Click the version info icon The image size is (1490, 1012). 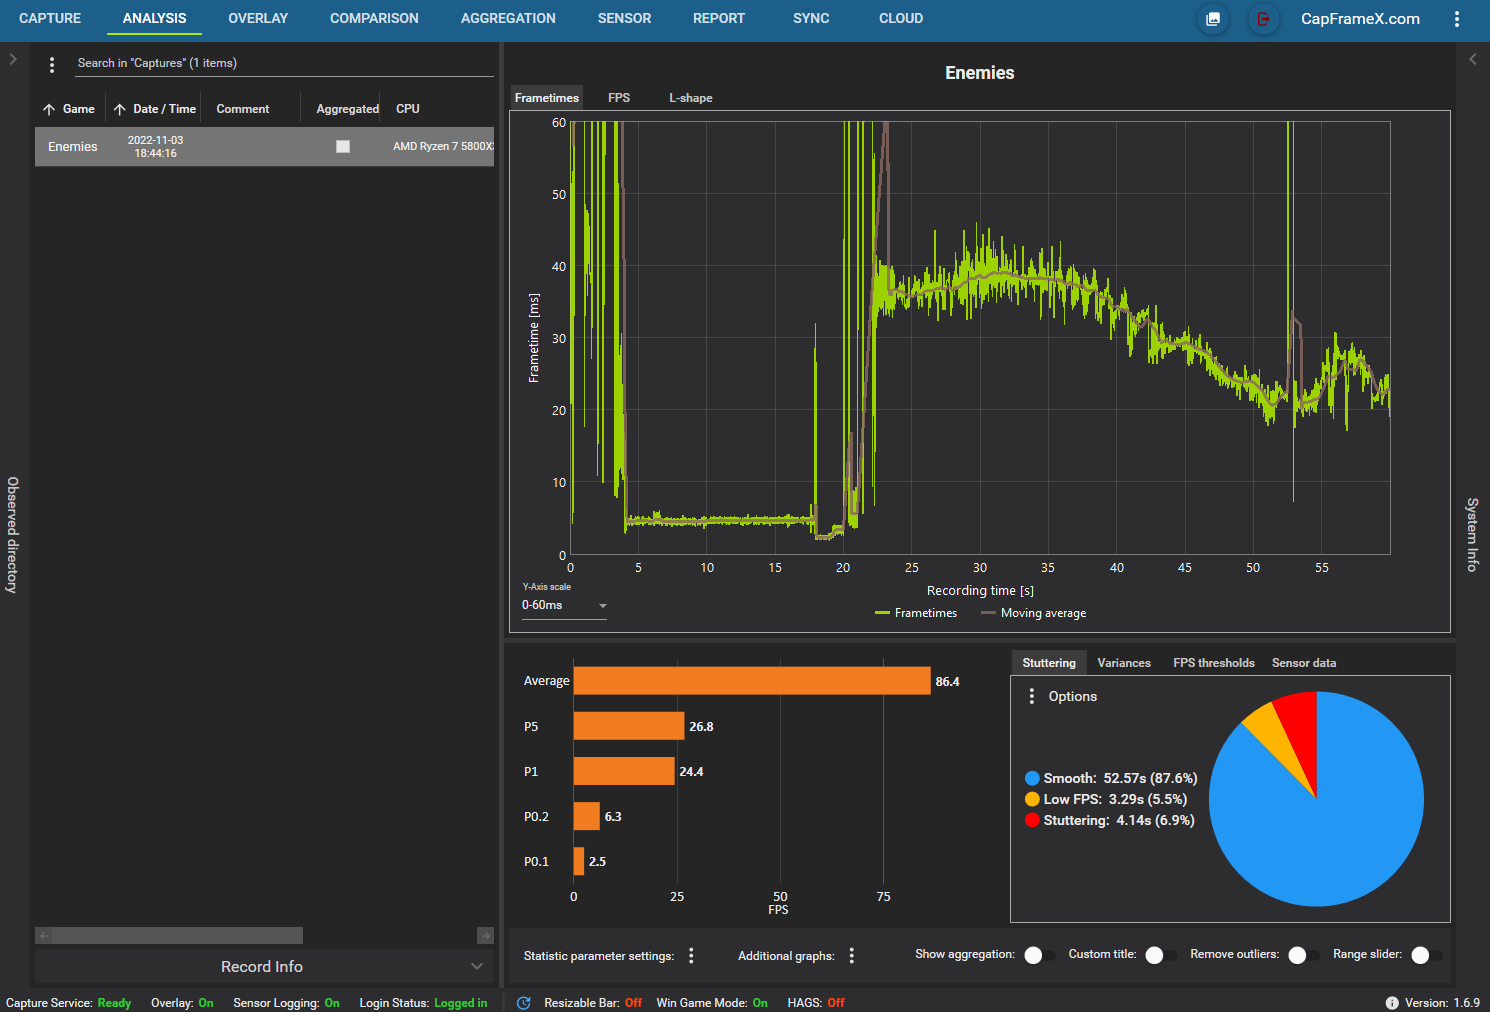tap(1392, 1003)
